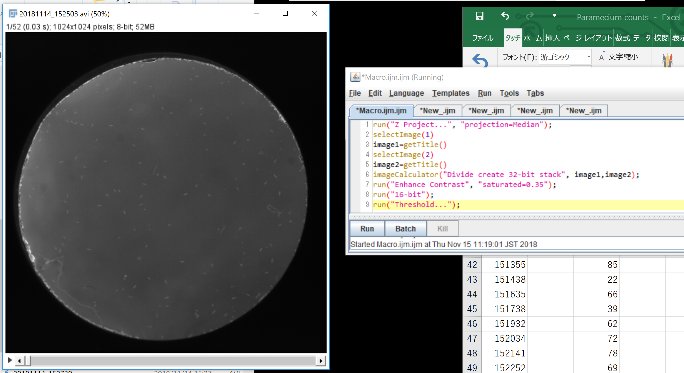
Task: Switch to Excel's 数式 ribbon tab
Action: pyautogui.click(x=623, y=38)
